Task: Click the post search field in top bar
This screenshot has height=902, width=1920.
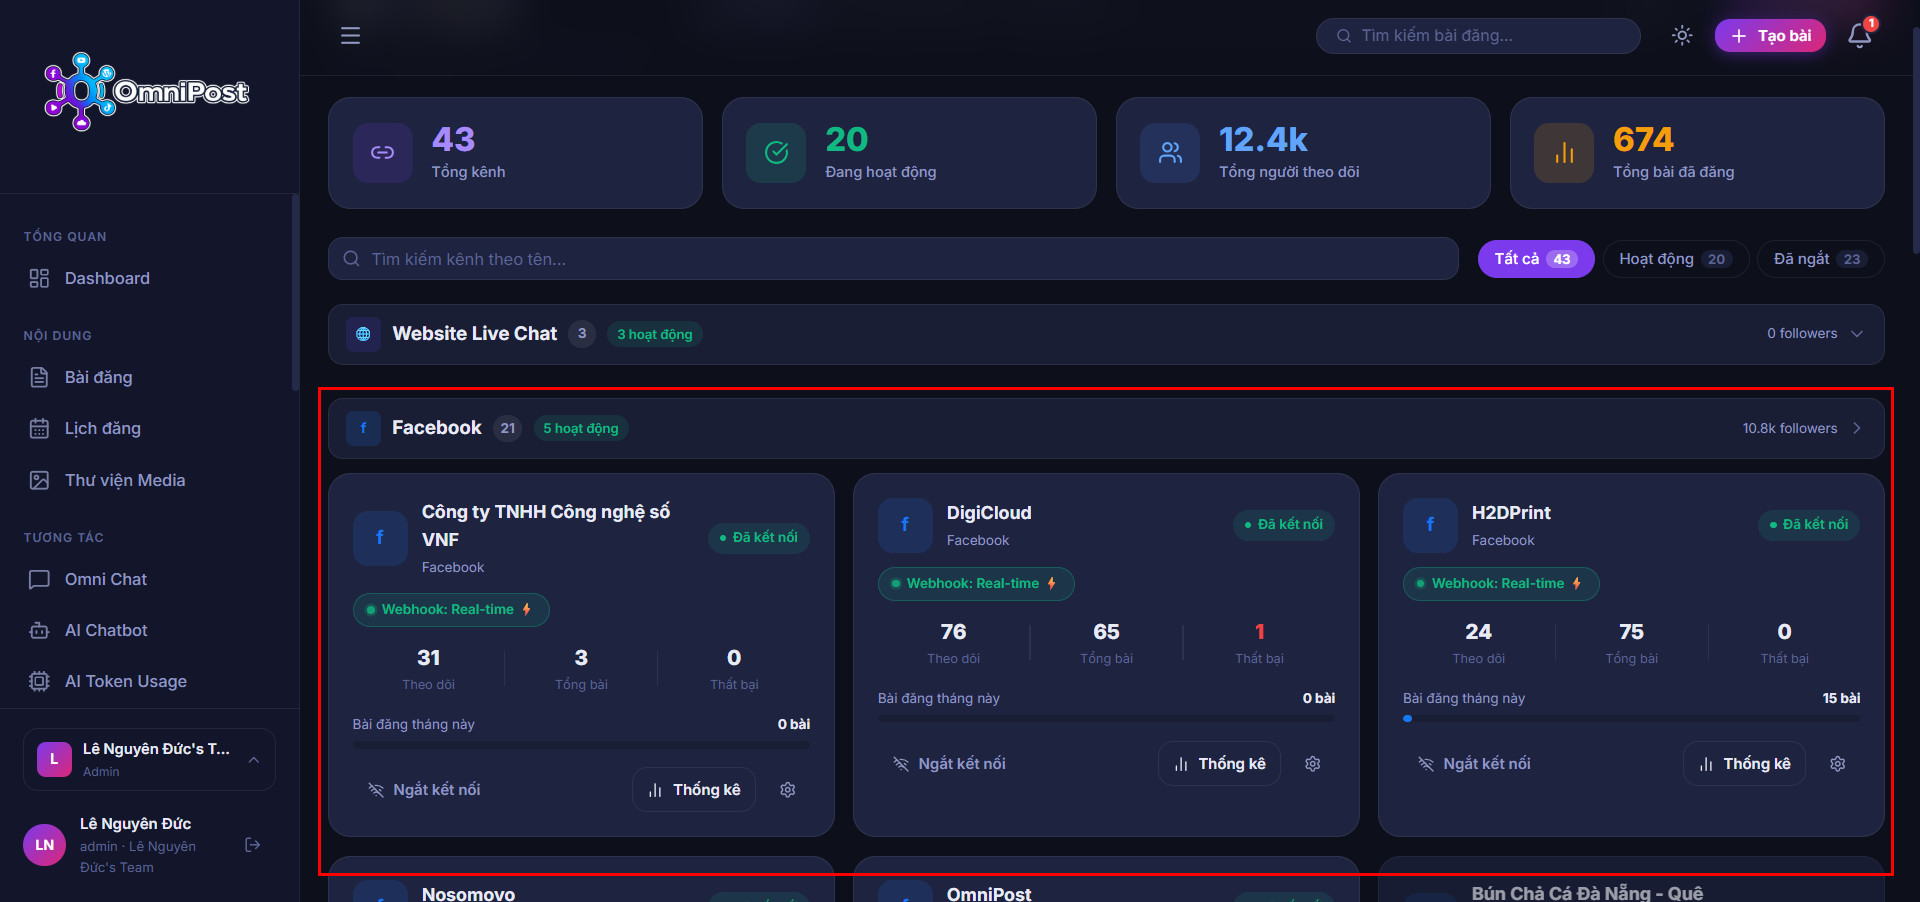Action: pyautogui.click(x=1478, y=36)
